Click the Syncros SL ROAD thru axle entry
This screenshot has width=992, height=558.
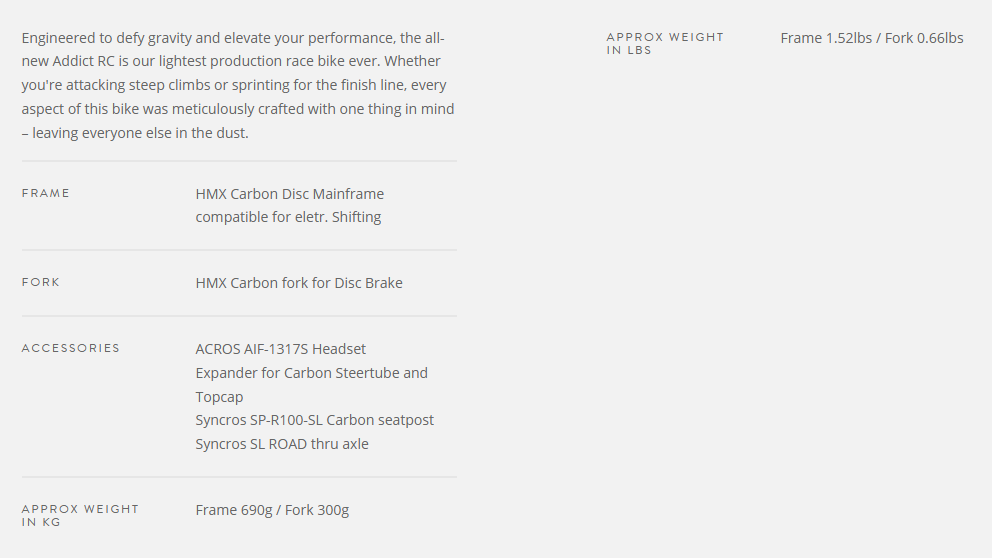click(x=282, y=444)
